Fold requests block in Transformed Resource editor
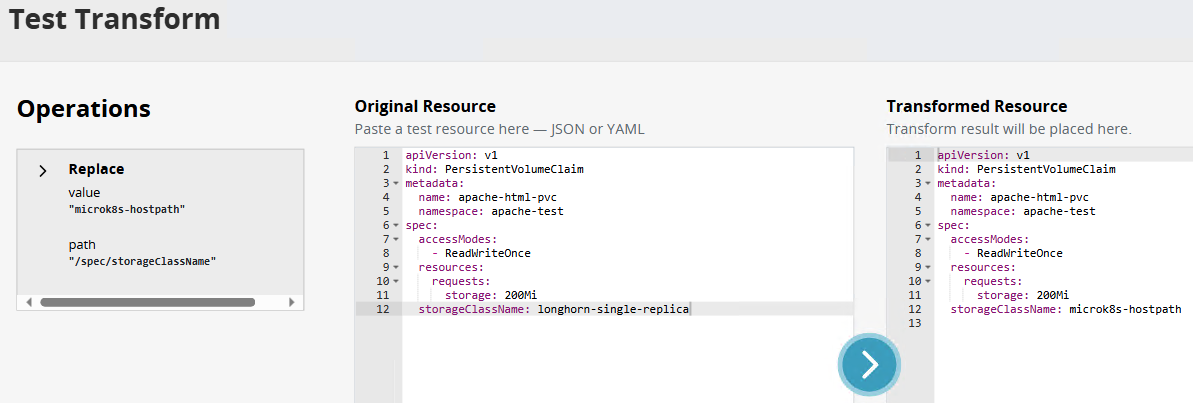 (929, 282)
